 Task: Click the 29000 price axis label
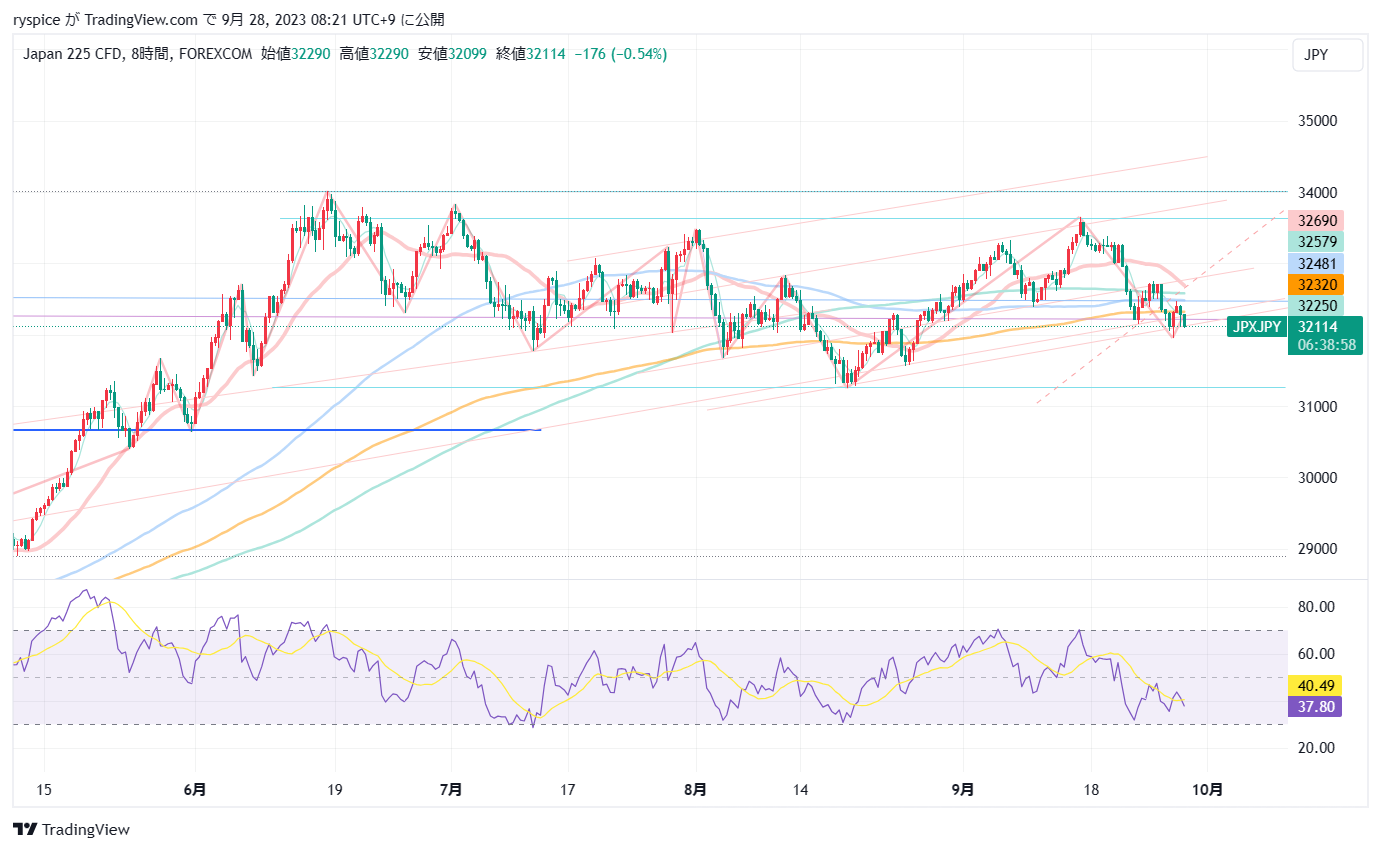[1315, 548]
